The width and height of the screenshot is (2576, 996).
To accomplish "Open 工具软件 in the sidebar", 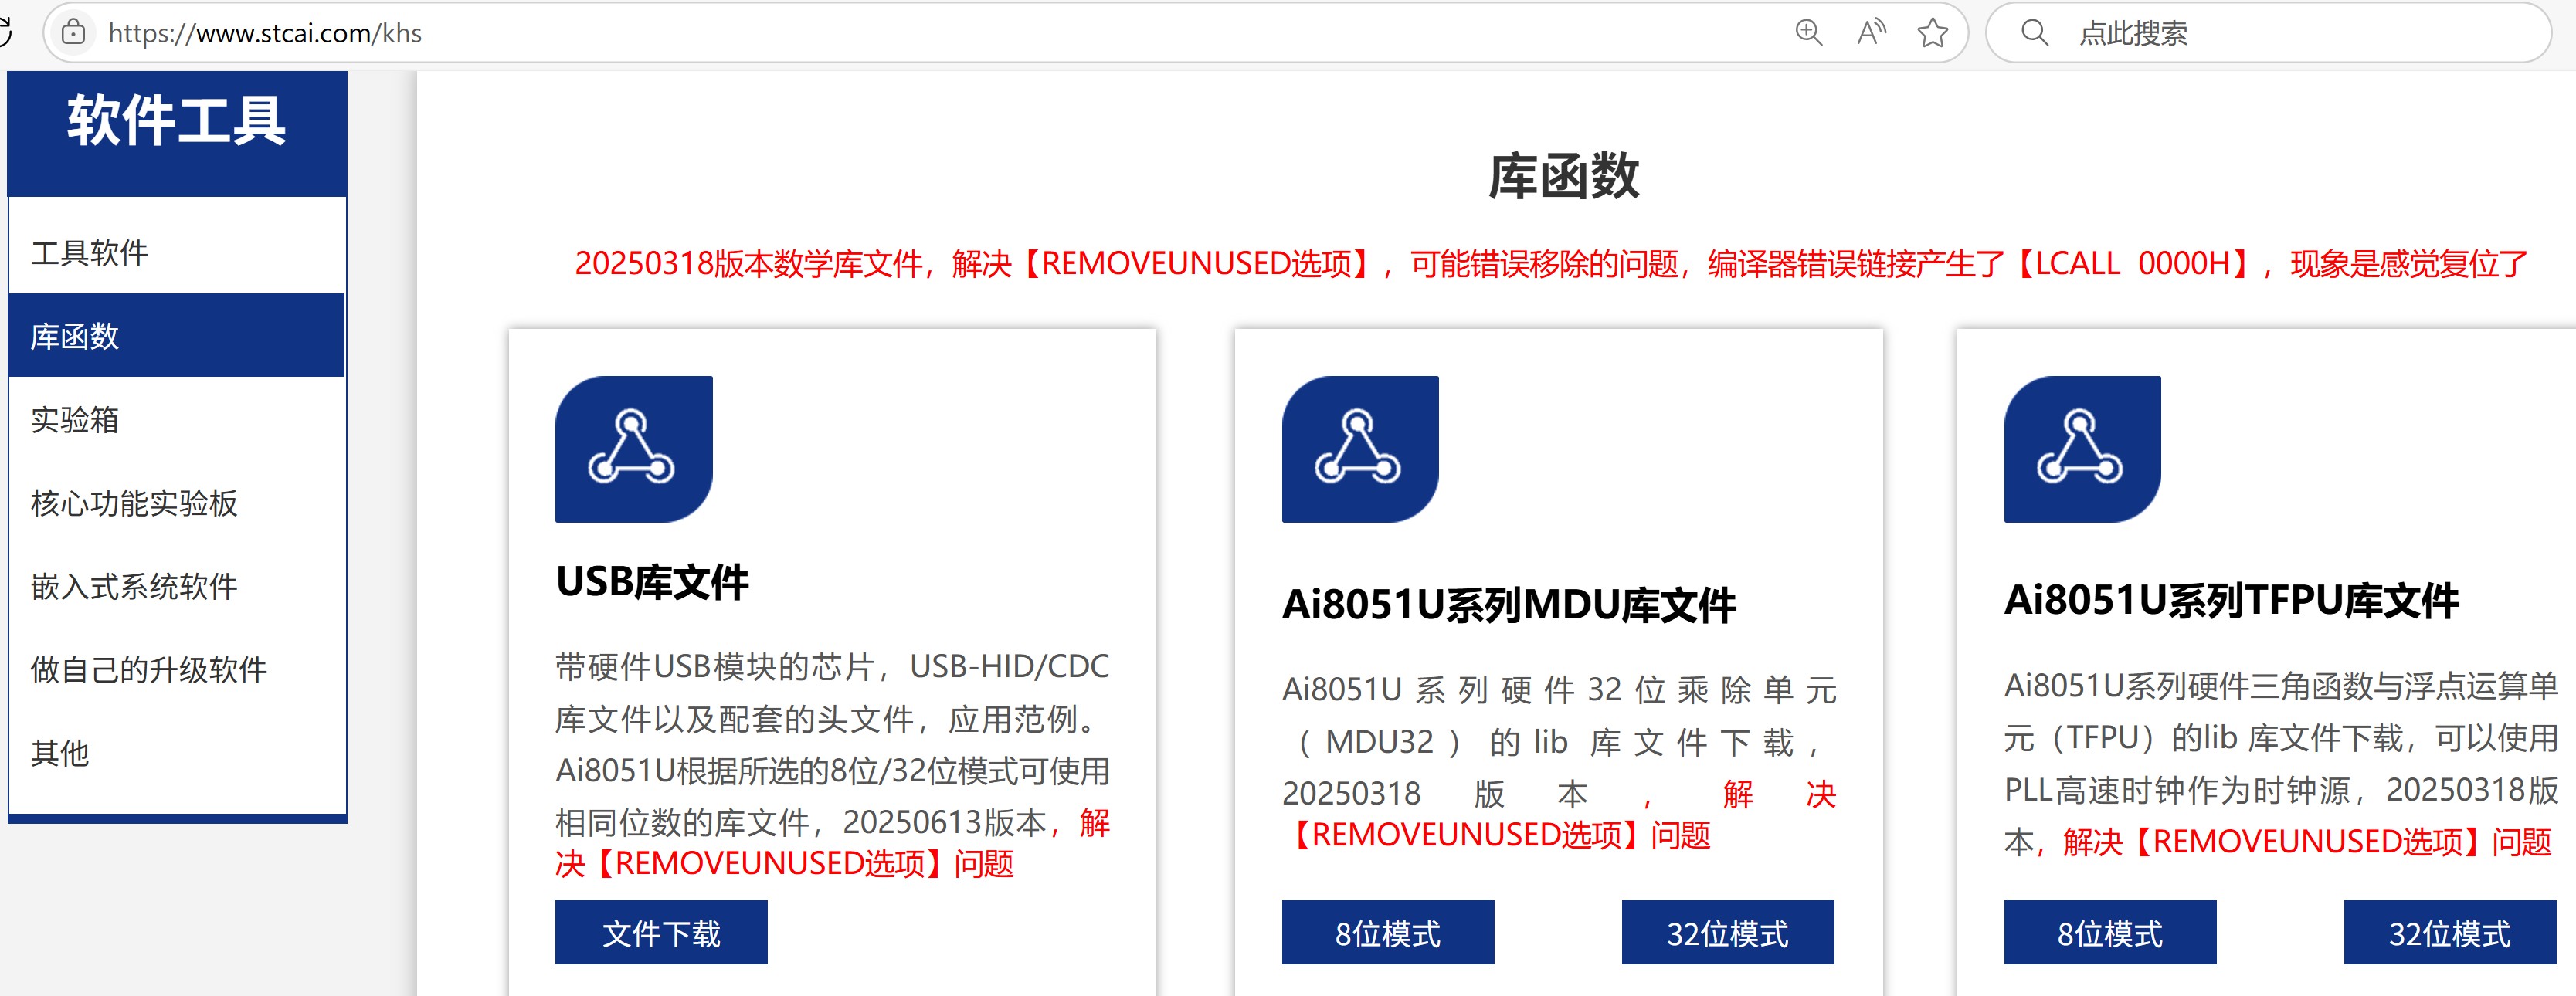I will (177, 253).
